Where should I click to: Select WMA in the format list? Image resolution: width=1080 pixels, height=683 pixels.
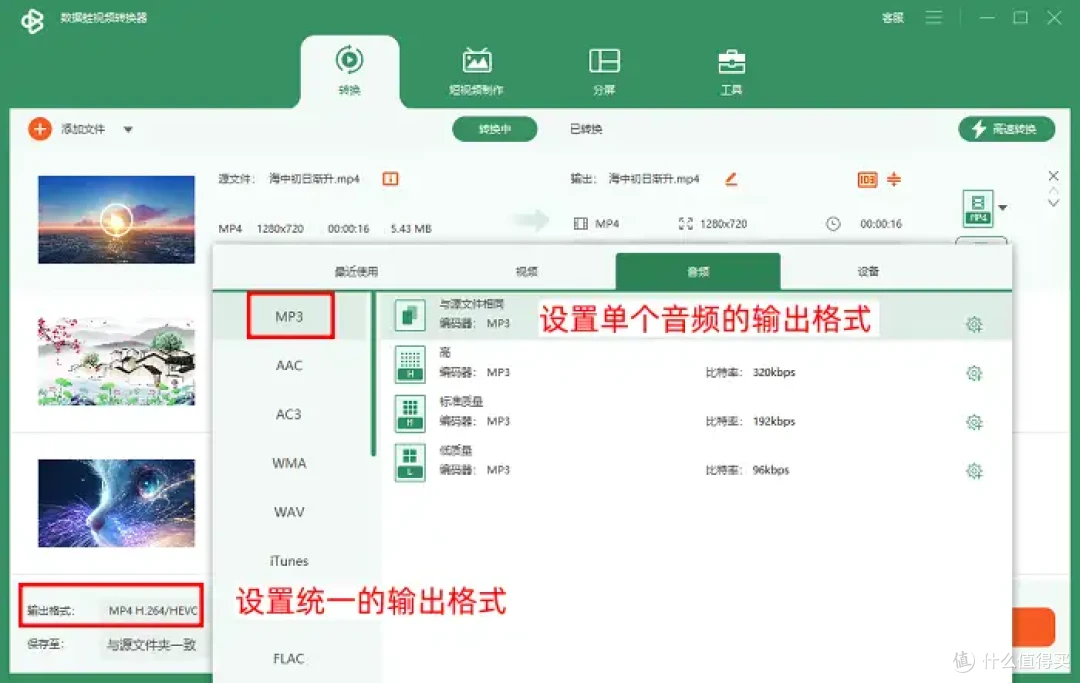point(289,463)
